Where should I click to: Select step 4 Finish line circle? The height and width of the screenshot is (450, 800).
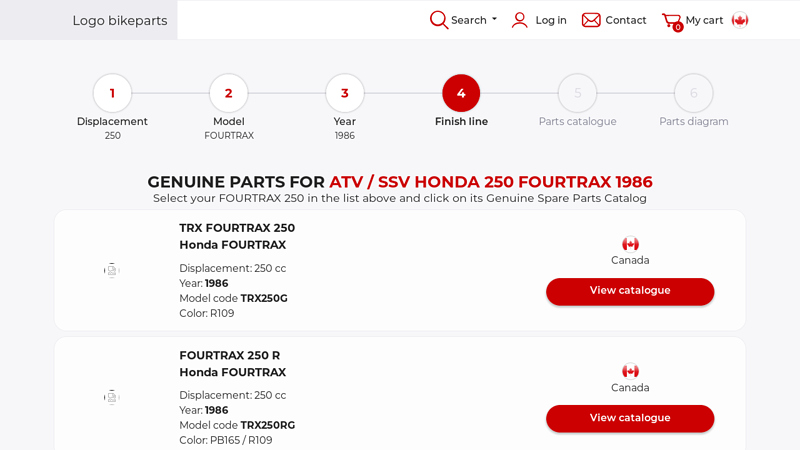click(461, 93)
